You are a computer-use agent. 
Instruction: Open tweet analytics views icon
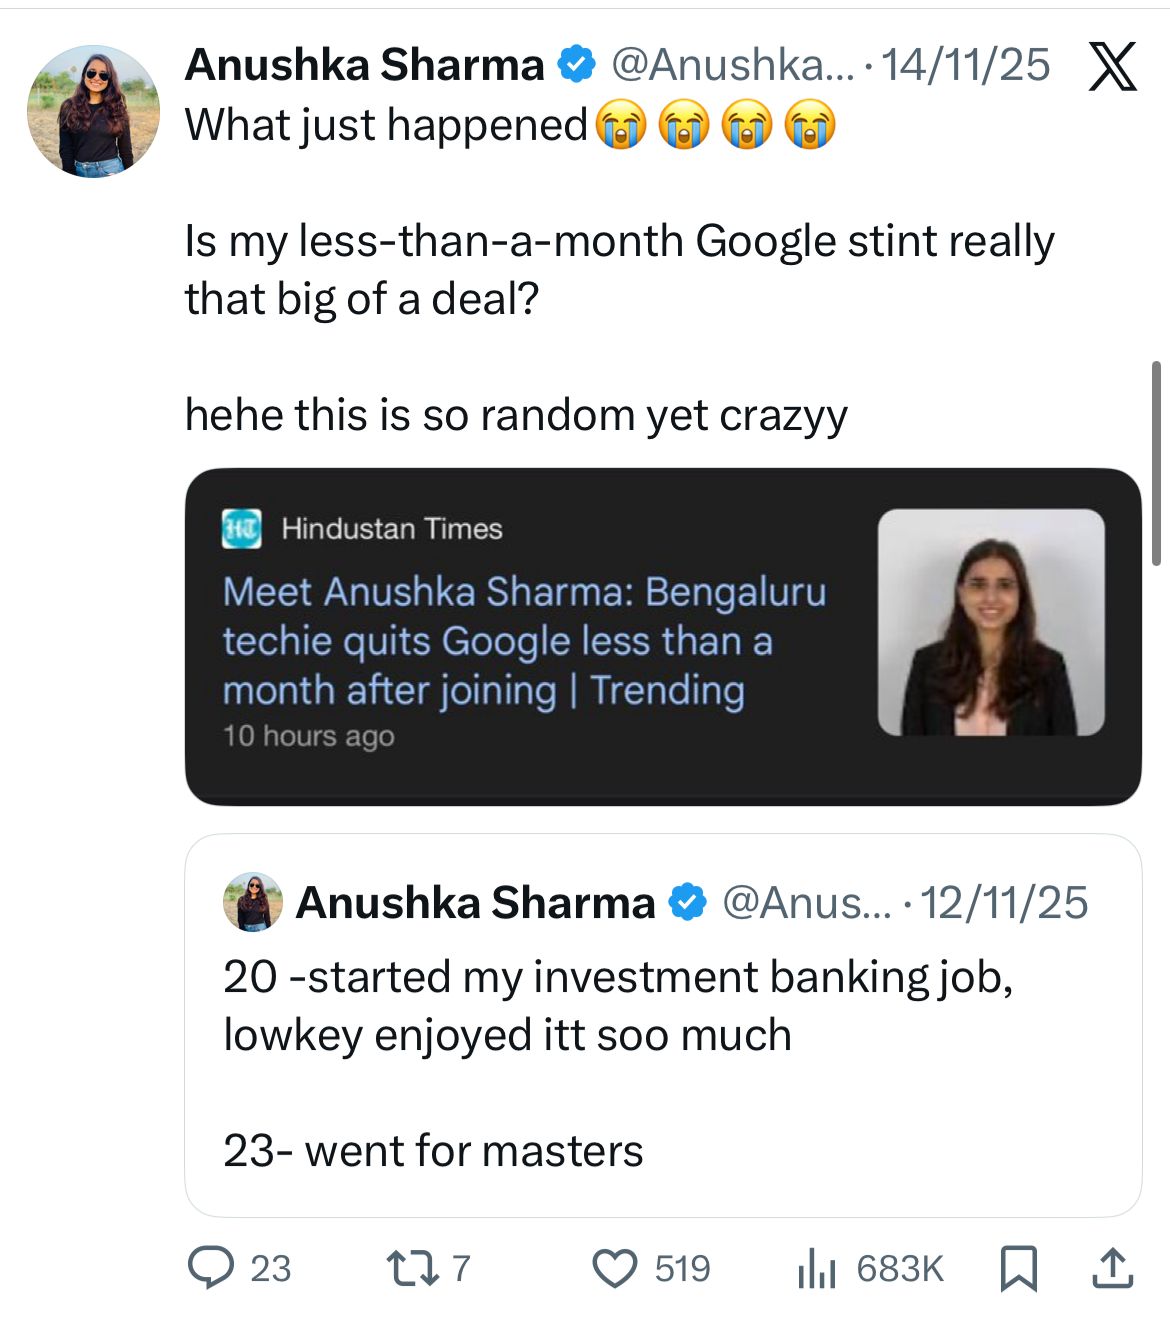pos(816,1269)
